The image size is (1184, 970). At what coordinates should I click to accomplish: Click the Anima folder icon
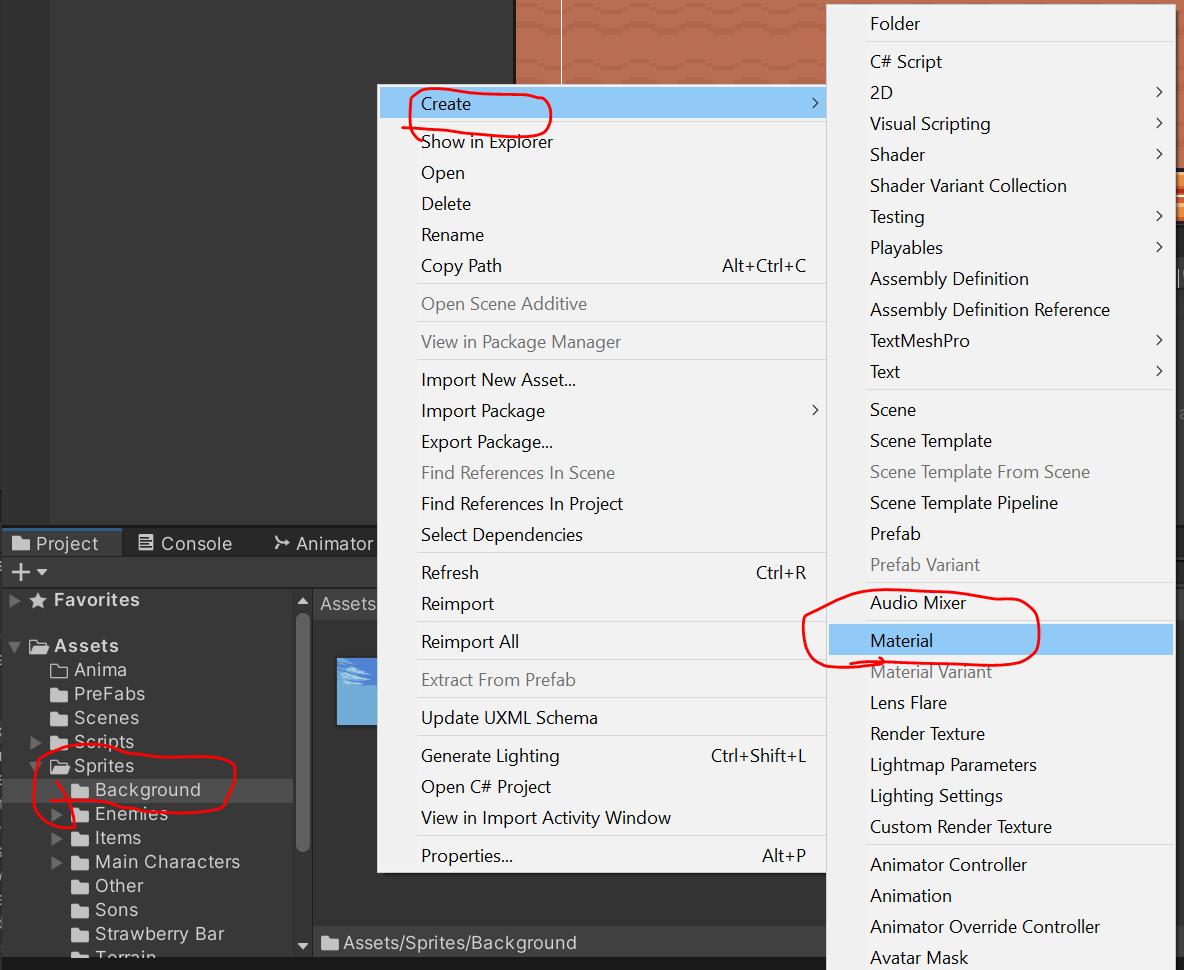coord(59,670)
